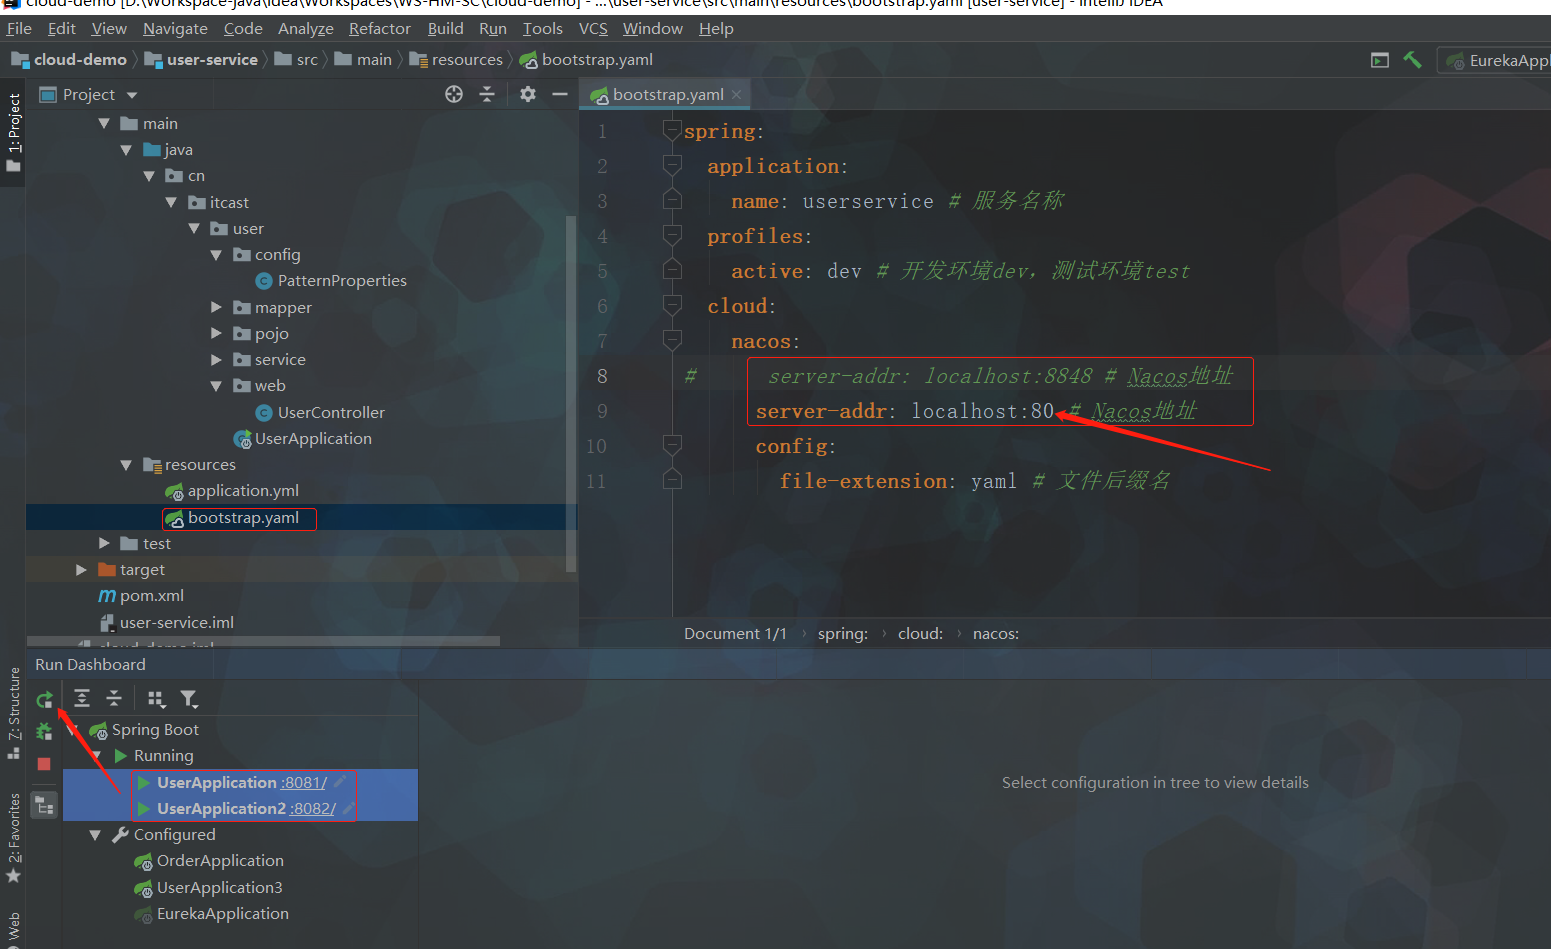
Task: Expand the mapper package
Action: pos(216,307)
